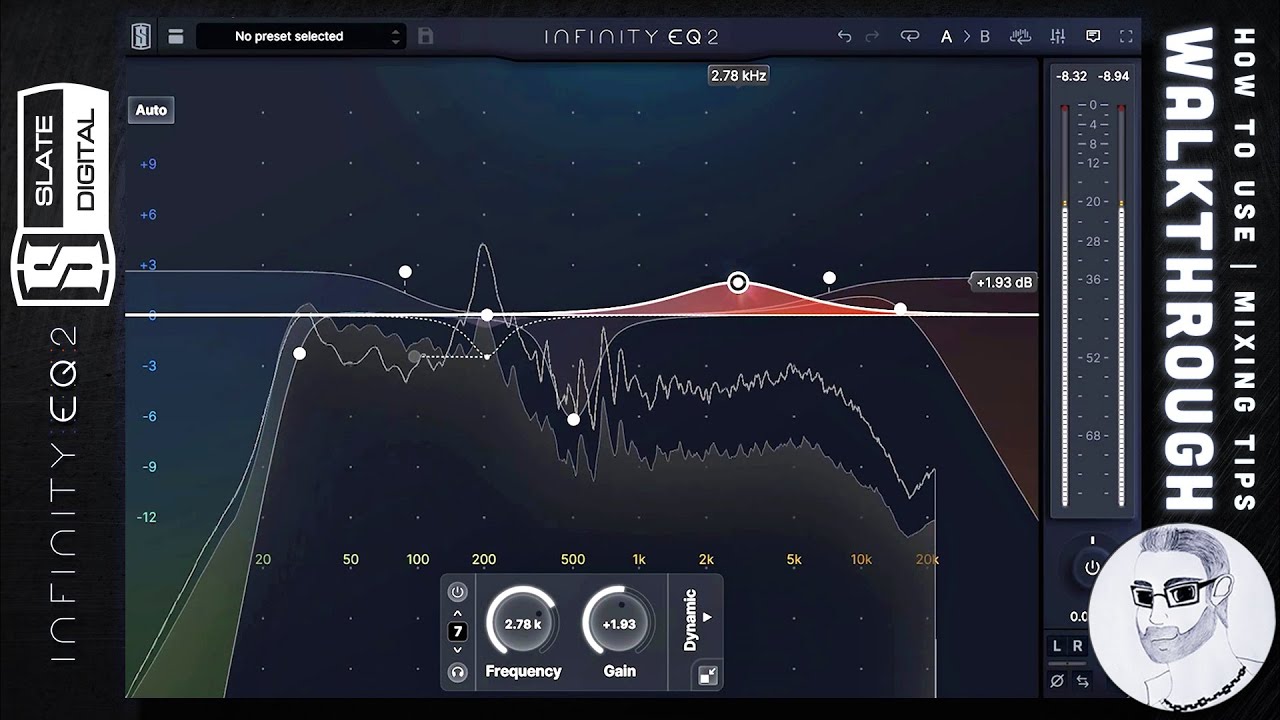Select the R channel button
This screenshot has height=720, width=1280.
click(x=1077, y=647)
